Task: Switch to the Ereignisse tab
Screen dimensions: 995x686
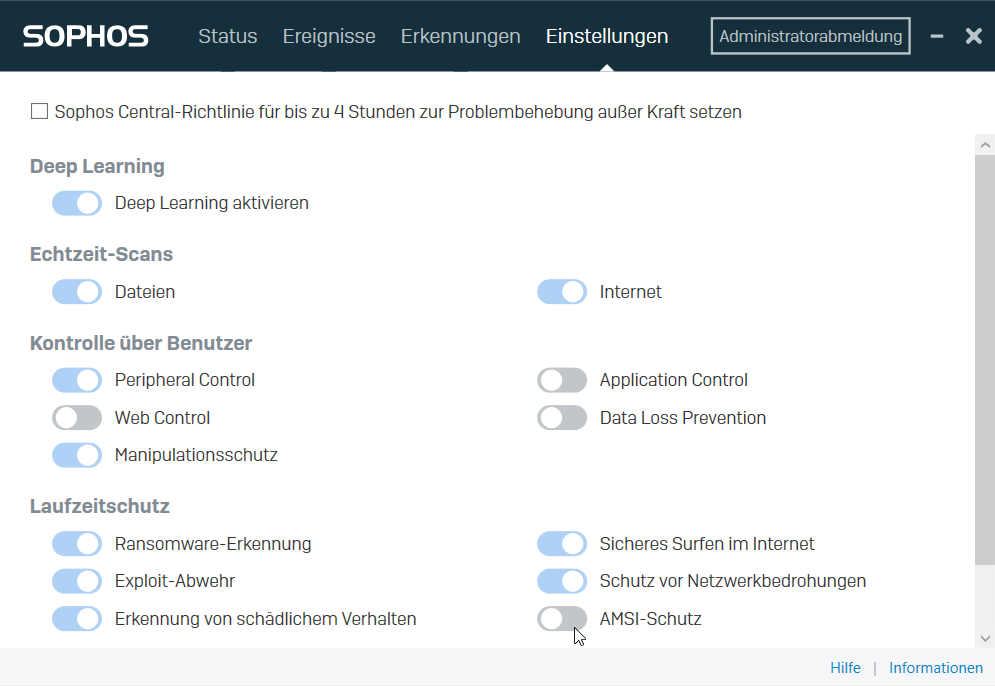Action: point(329,36)
